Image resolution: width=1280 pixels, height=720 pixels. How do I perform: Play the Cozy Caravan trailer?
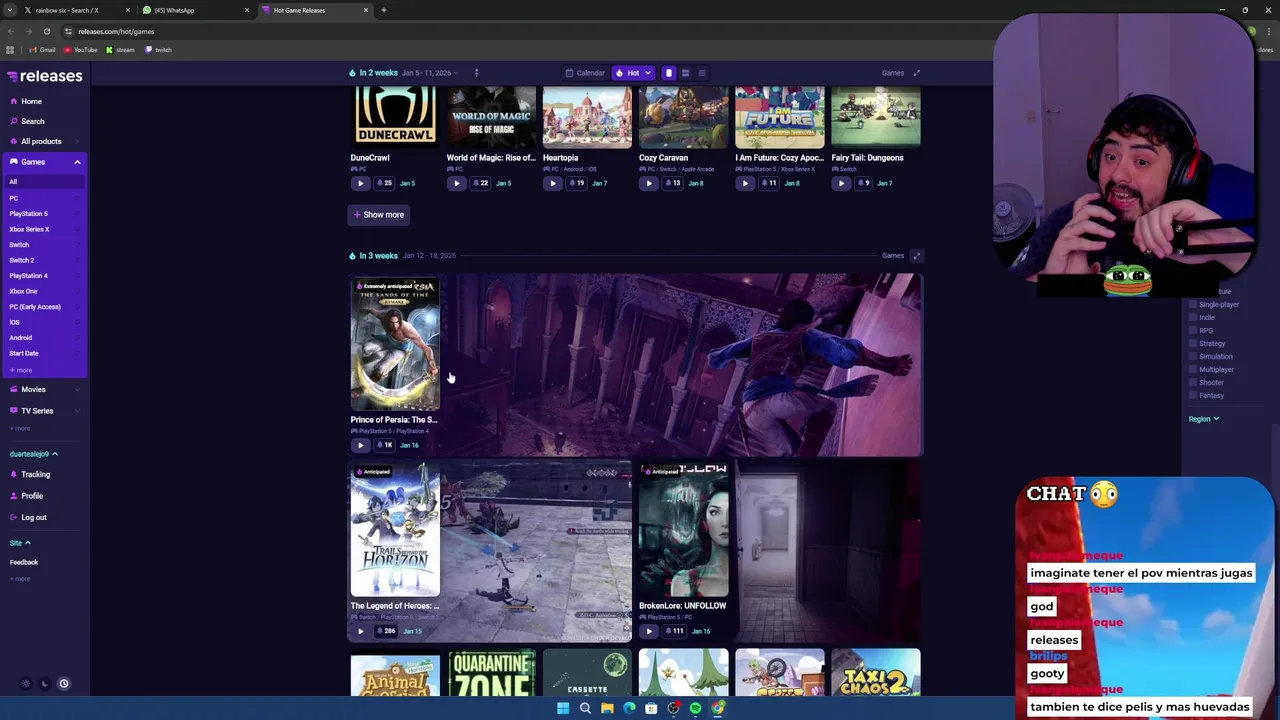point(648,183)
